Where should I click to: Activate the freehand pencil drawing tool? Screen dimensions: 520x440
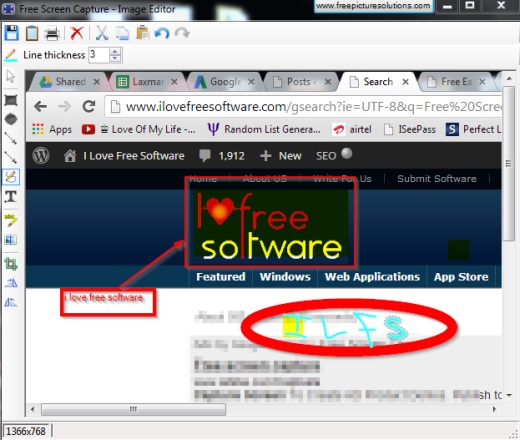click(11, 177)
